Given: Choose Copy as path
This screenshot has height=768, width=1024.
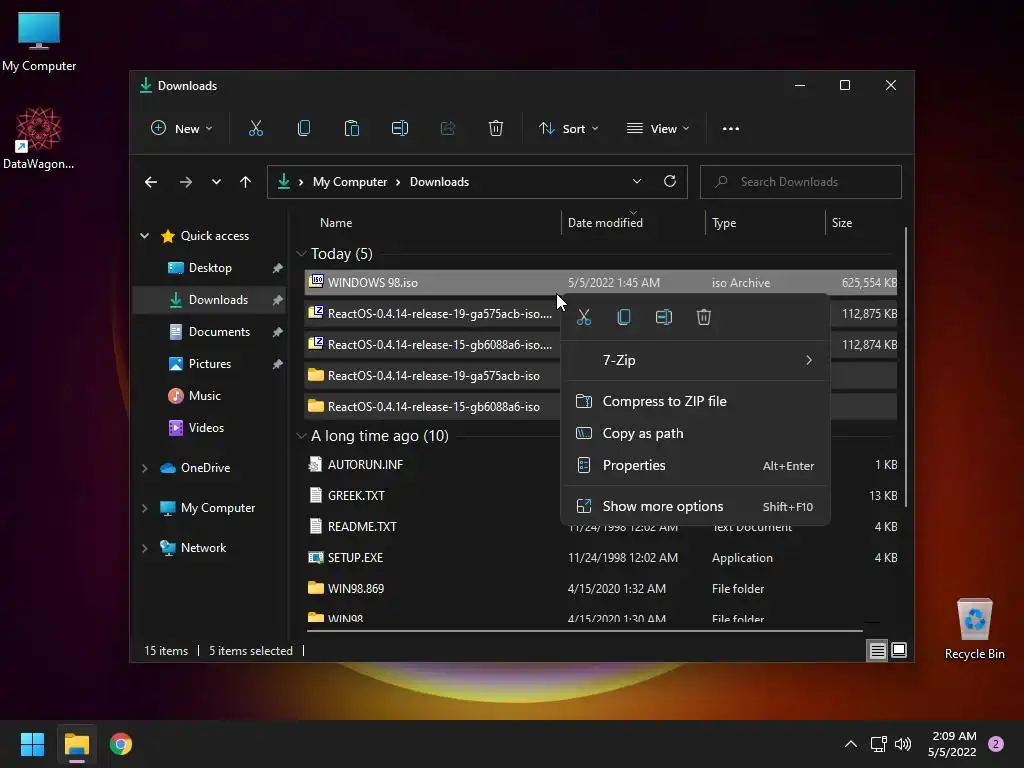Looking at the screenshot, I should pos(696,433).
